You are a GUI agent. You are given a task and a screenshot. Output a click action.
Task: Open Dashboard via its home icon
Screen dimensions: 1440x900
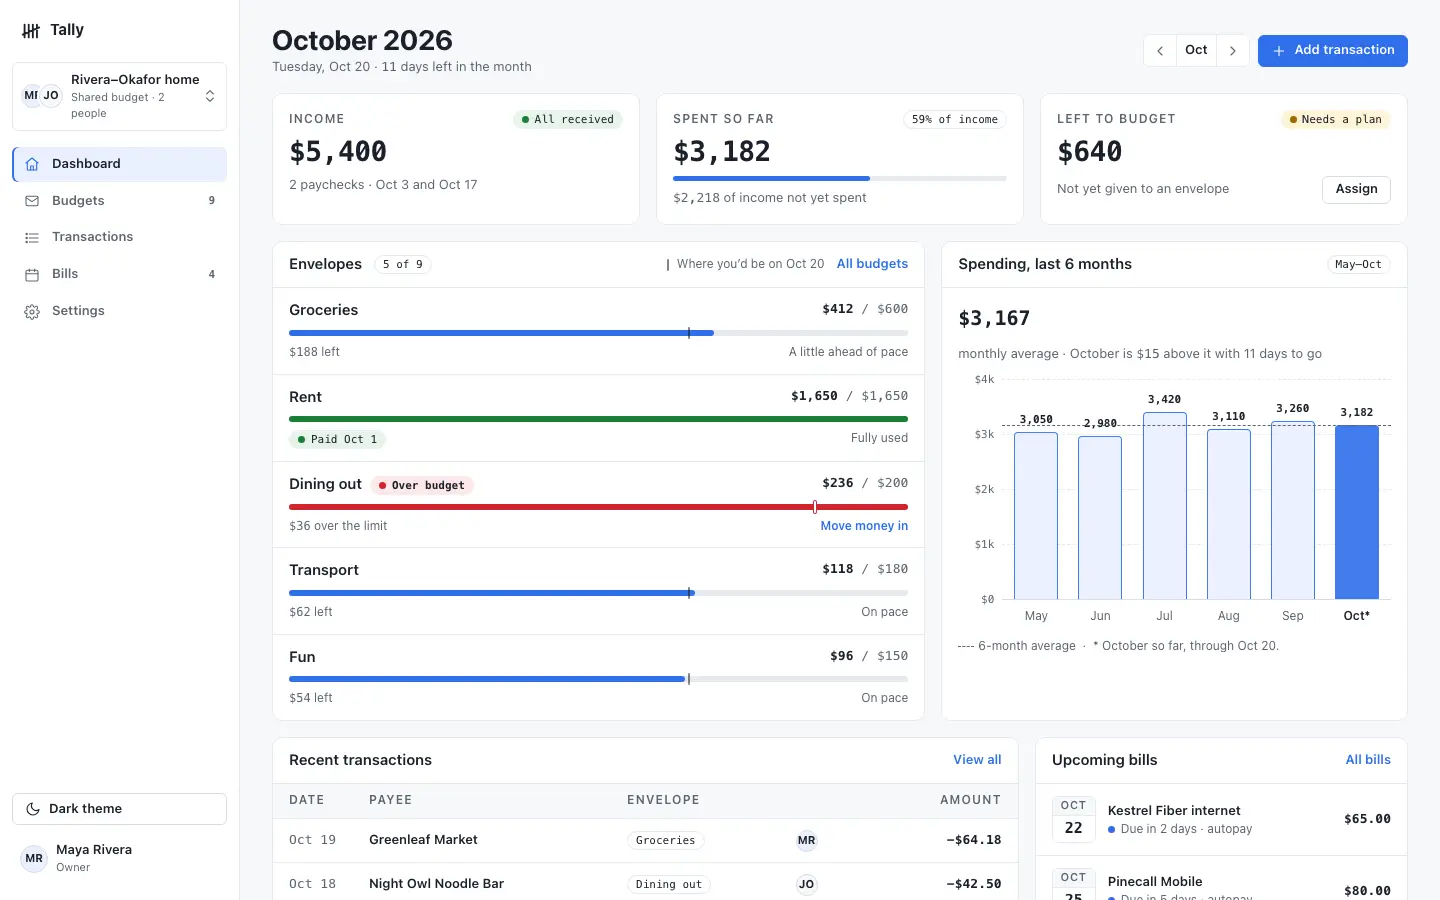coord(32,164)
